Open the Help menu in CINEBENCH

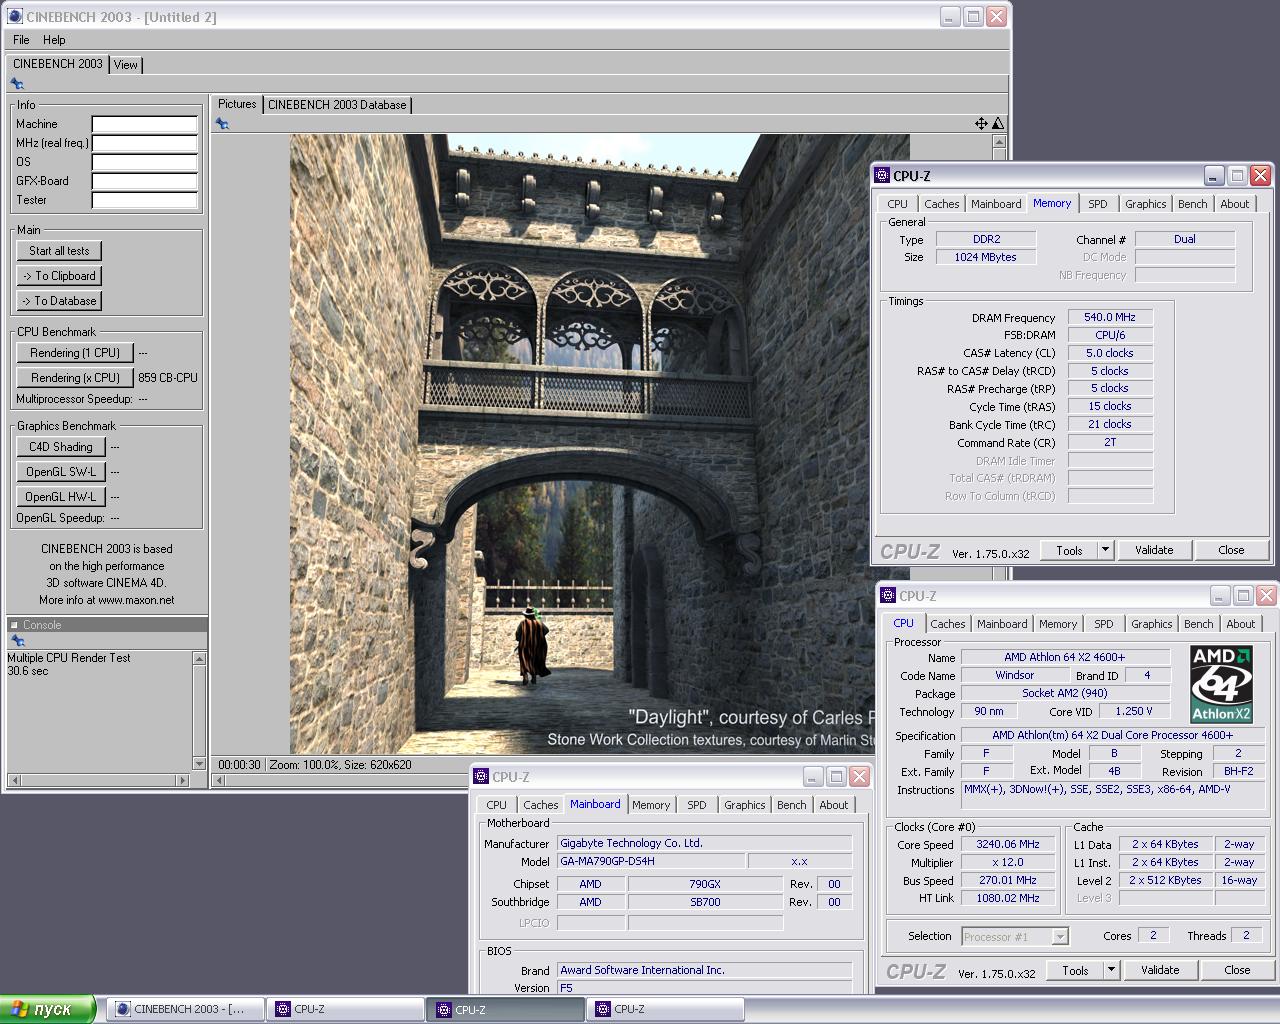[54, 40]
